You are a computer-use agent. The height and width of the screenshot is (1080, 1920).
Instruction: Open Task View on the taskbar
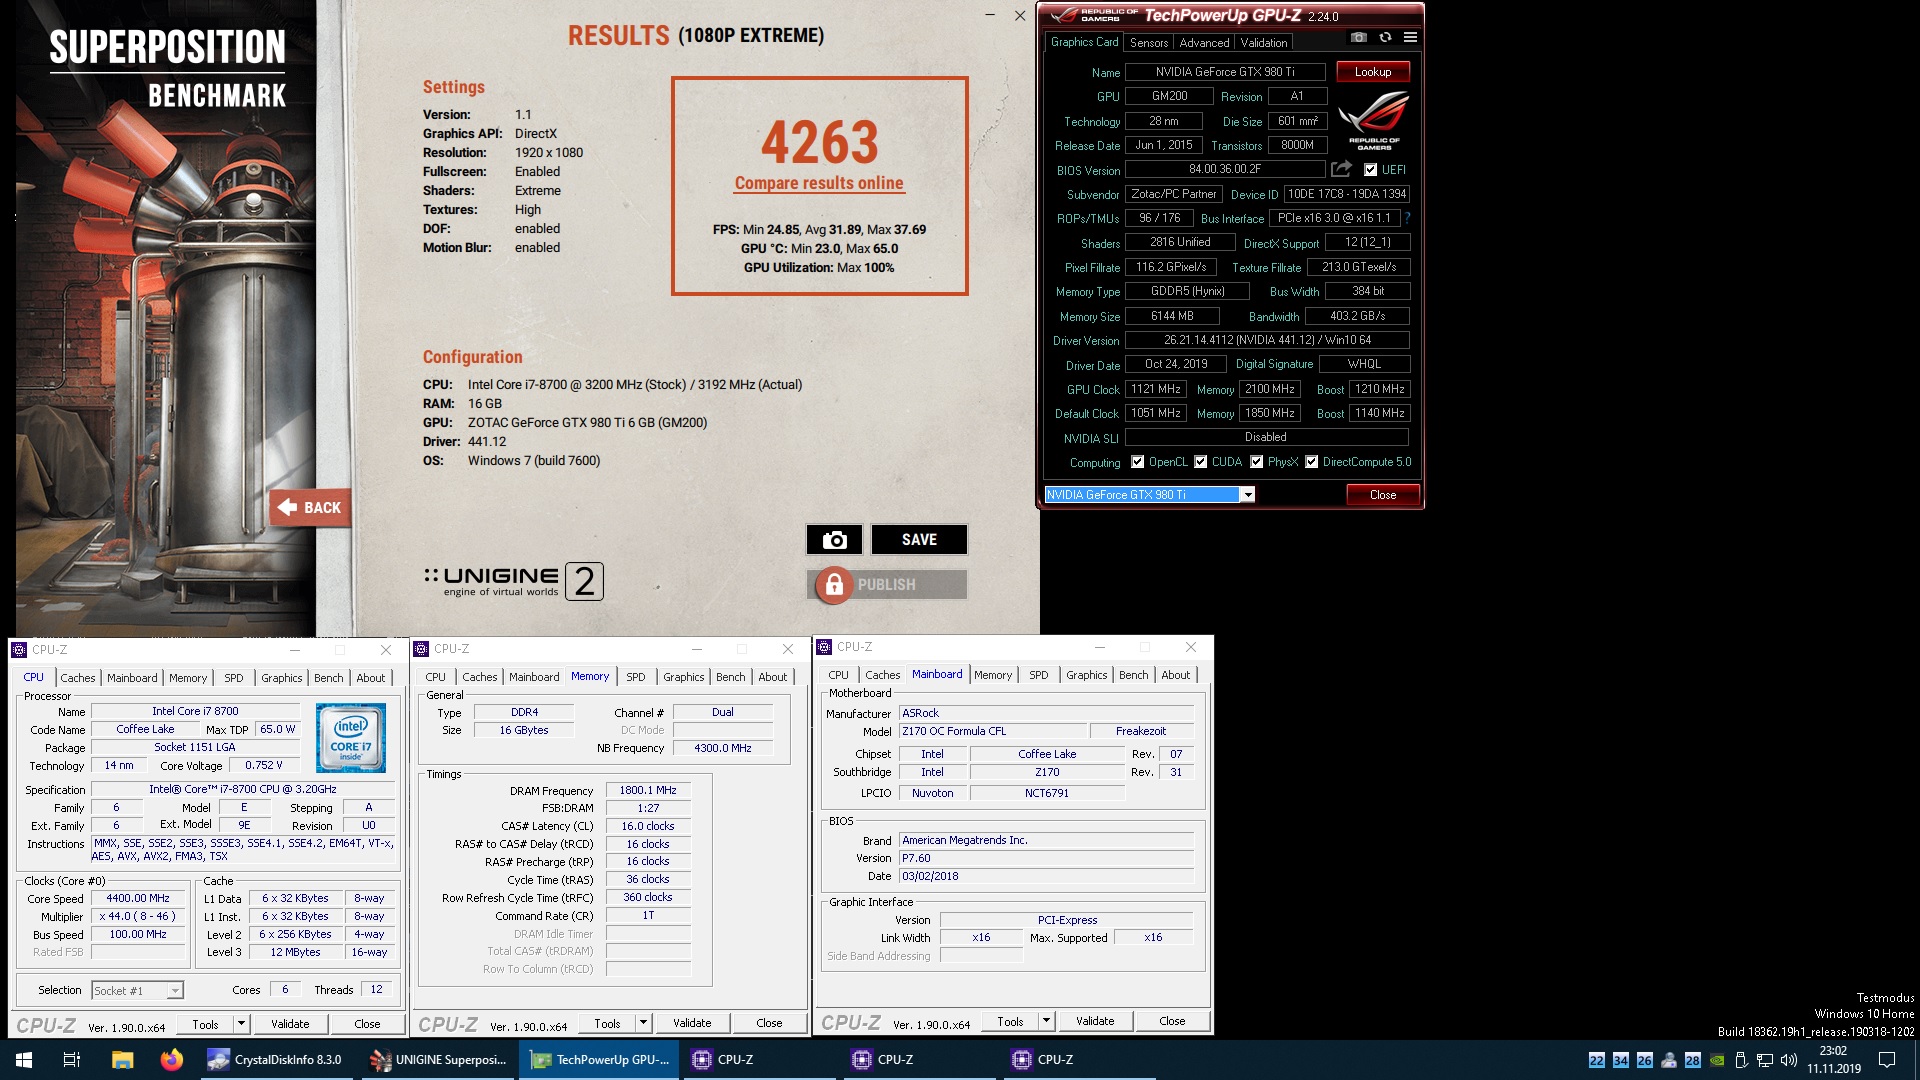[x=72, y=1060]
